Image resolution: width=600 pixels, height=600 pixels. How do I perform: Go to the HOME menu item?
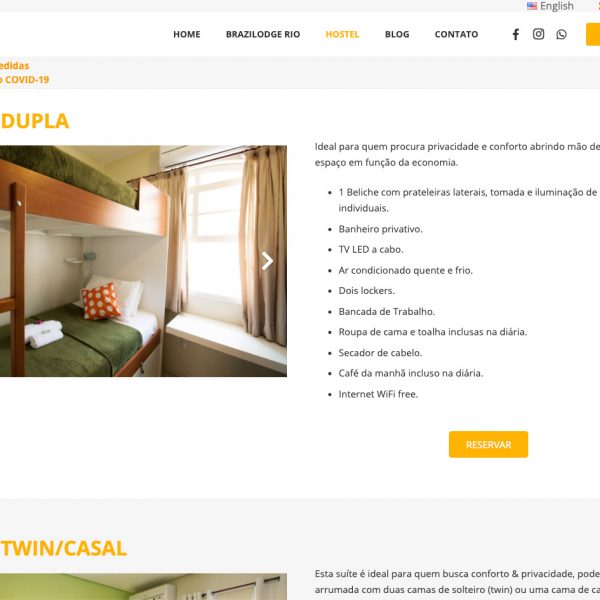(187, 34)
